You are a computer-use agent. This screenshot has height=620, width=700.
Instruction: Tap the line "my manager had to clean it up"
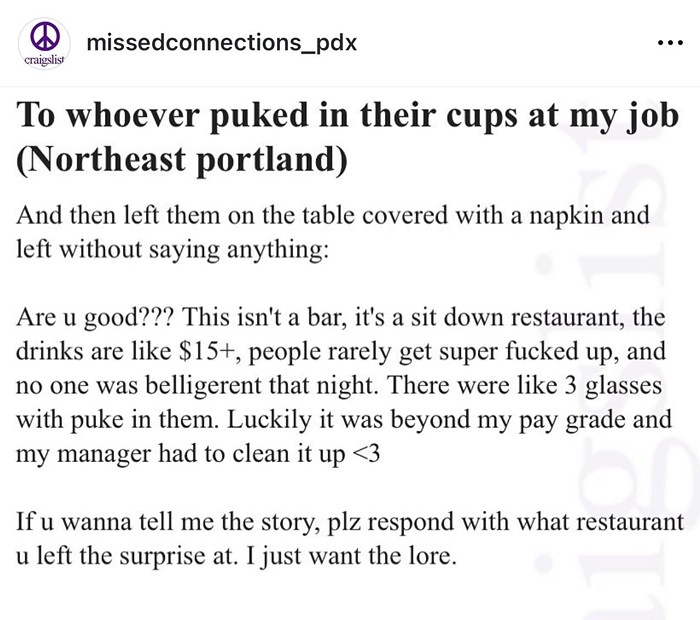181,454
